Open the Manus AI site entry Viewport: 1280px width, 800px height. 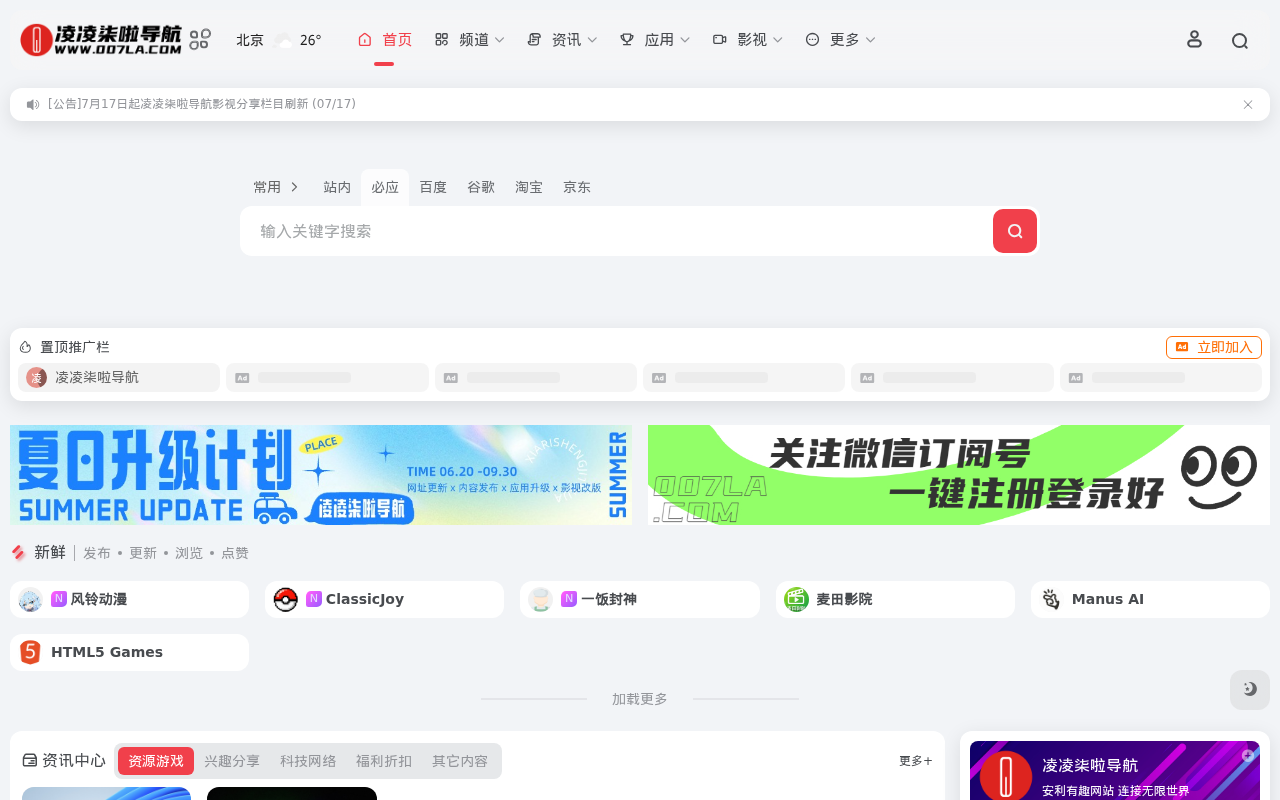pos(1107,599)
